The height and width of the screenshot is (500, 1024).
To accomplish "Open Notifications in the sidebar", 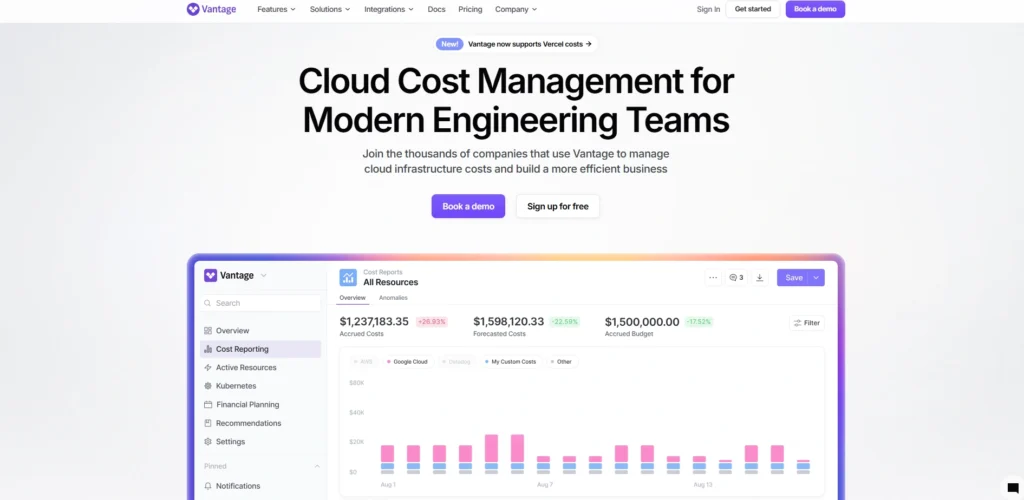I will pos(238,486).
